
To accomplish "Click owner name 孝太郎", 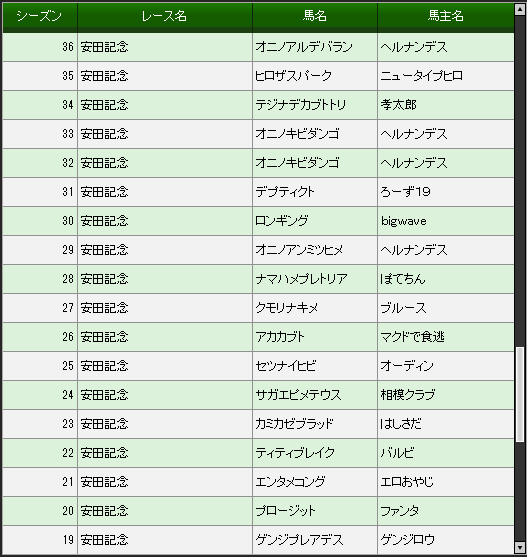I will (x=398, y=105).
